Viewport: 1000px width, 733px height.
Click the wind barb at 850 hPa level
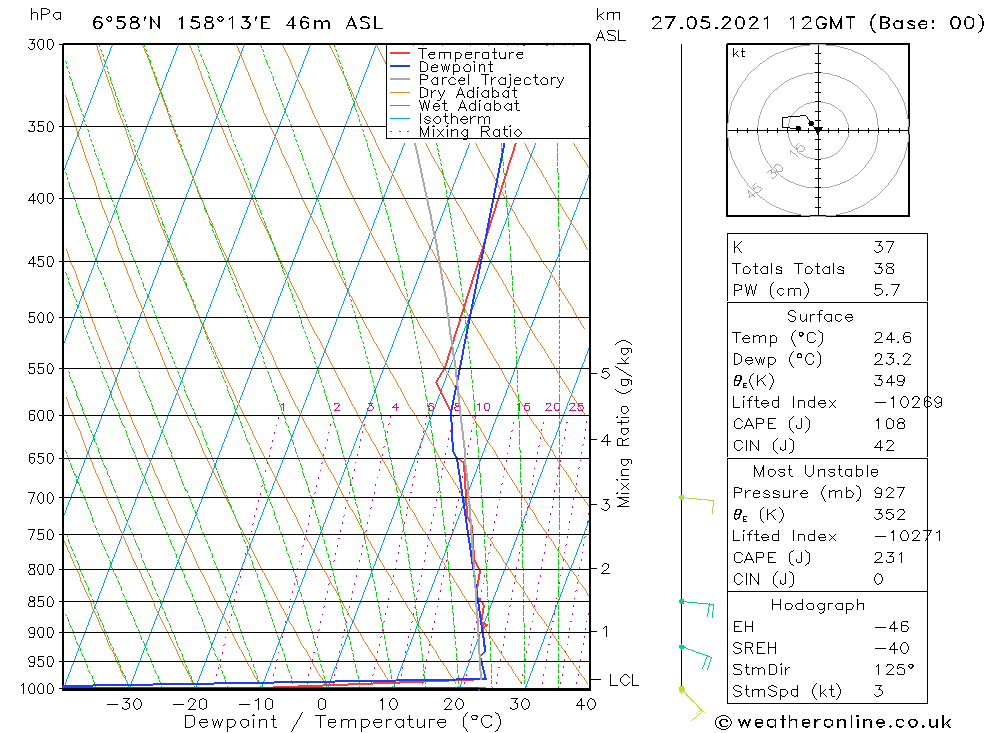coord(698,609)
